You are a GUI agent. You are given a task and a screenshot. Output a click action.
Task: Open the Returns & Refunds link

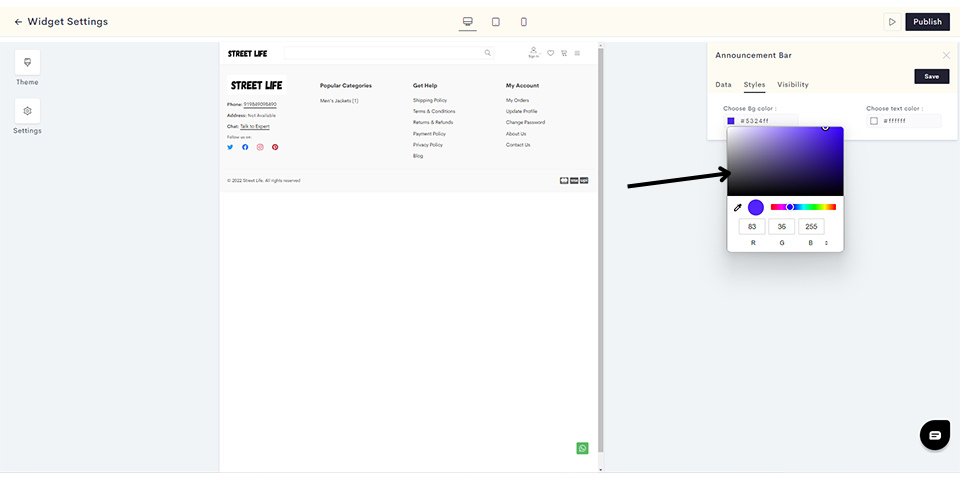tap(433, 122)
